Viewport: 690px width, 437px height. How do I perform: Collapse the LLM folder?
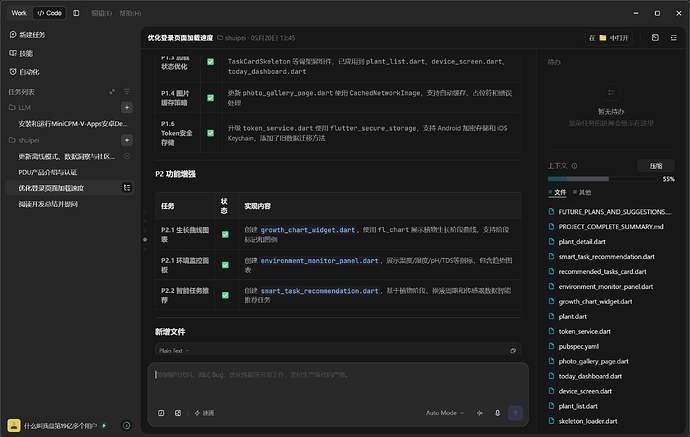pyautogui.click(x=20, y=107)
